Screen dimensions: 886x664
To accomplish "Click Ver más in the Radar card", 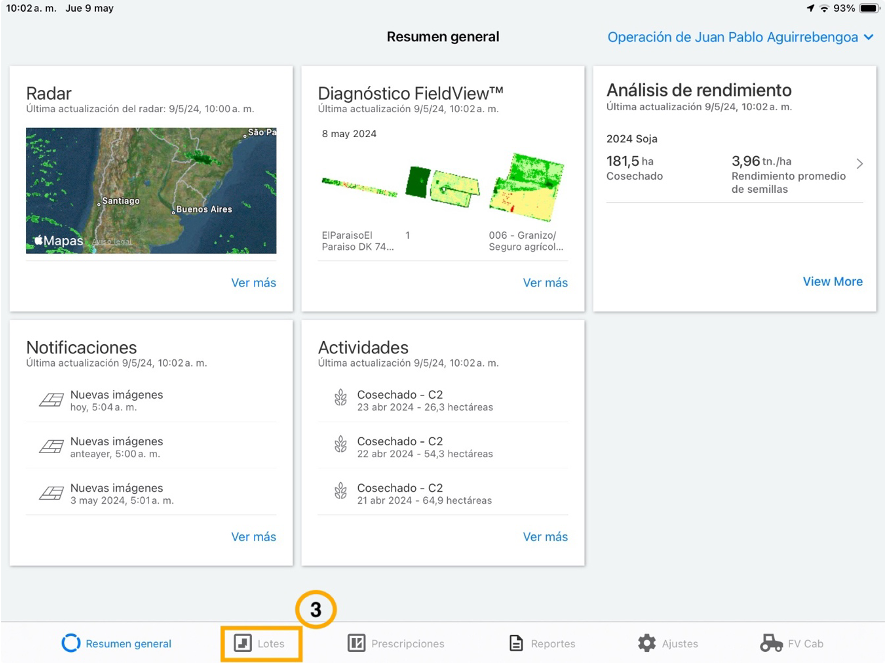I will coord(253,283).
